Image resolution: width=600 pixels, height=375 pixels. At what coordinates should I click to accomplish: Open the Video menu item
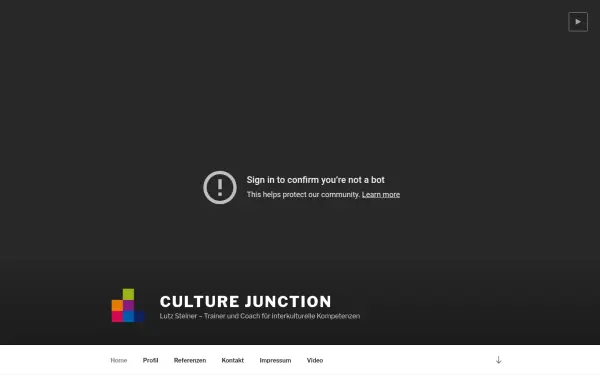point(315,360)
